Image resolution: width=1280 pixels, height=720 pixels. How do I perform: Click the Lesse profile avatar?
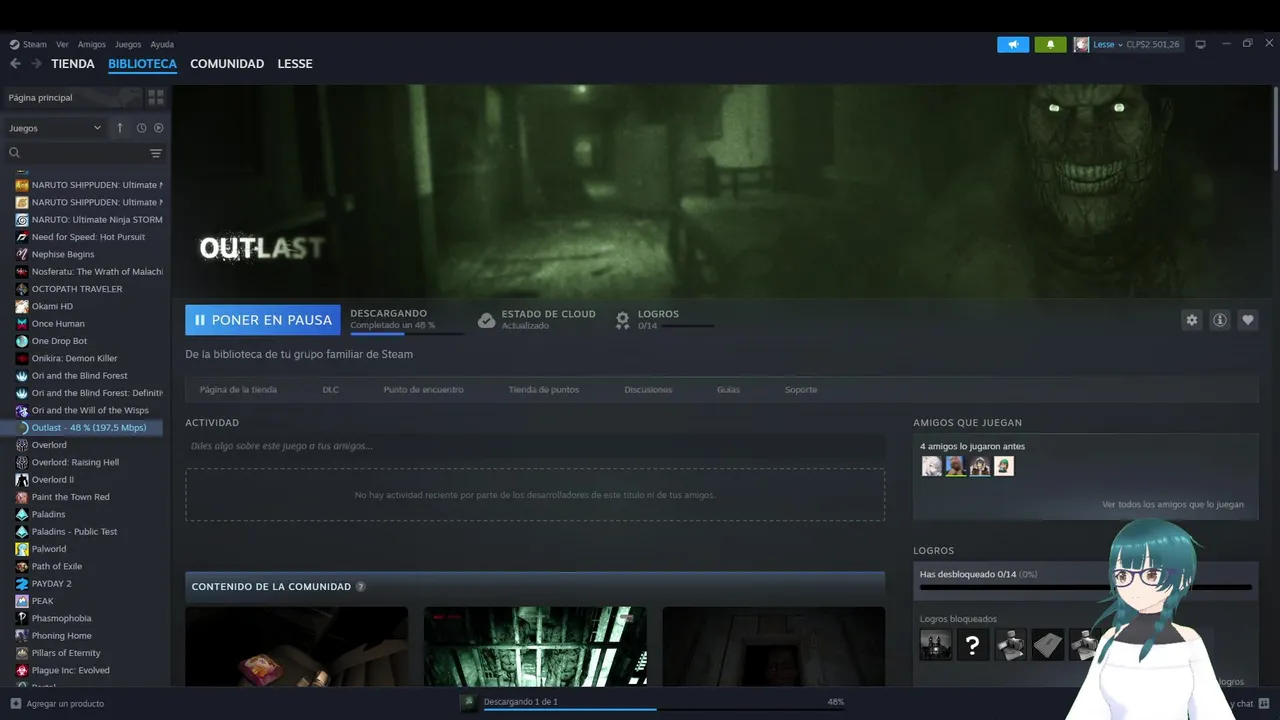[1081, 45]
